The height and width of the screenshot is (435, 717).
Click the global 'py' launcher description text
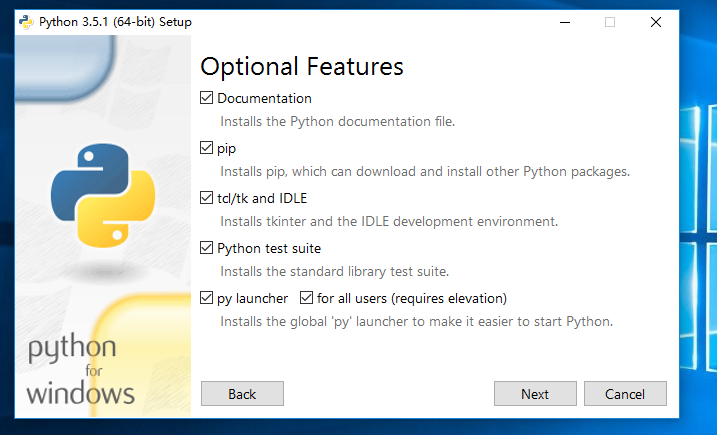[417, 322]
